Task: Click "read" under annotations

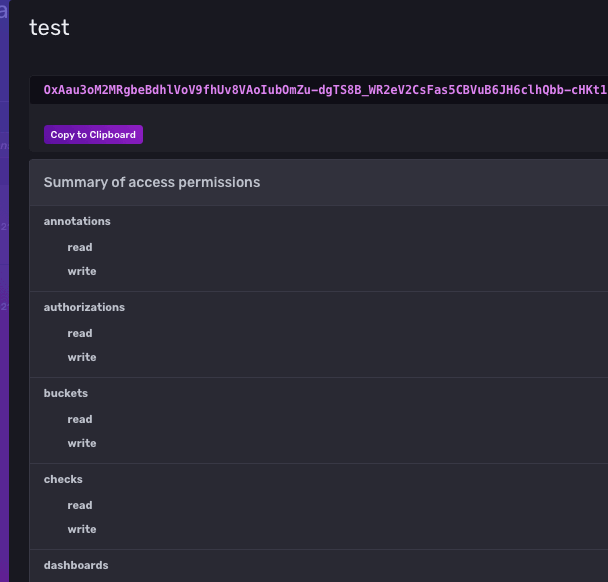Action: coord(80,247)
